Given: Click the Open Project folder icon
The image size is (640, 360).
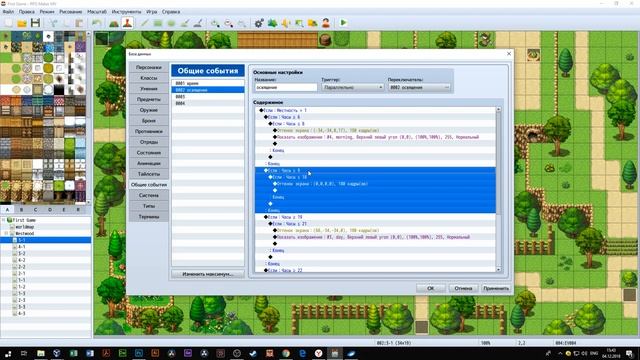Looking at the screenshot, I should (x=22, y=23).
